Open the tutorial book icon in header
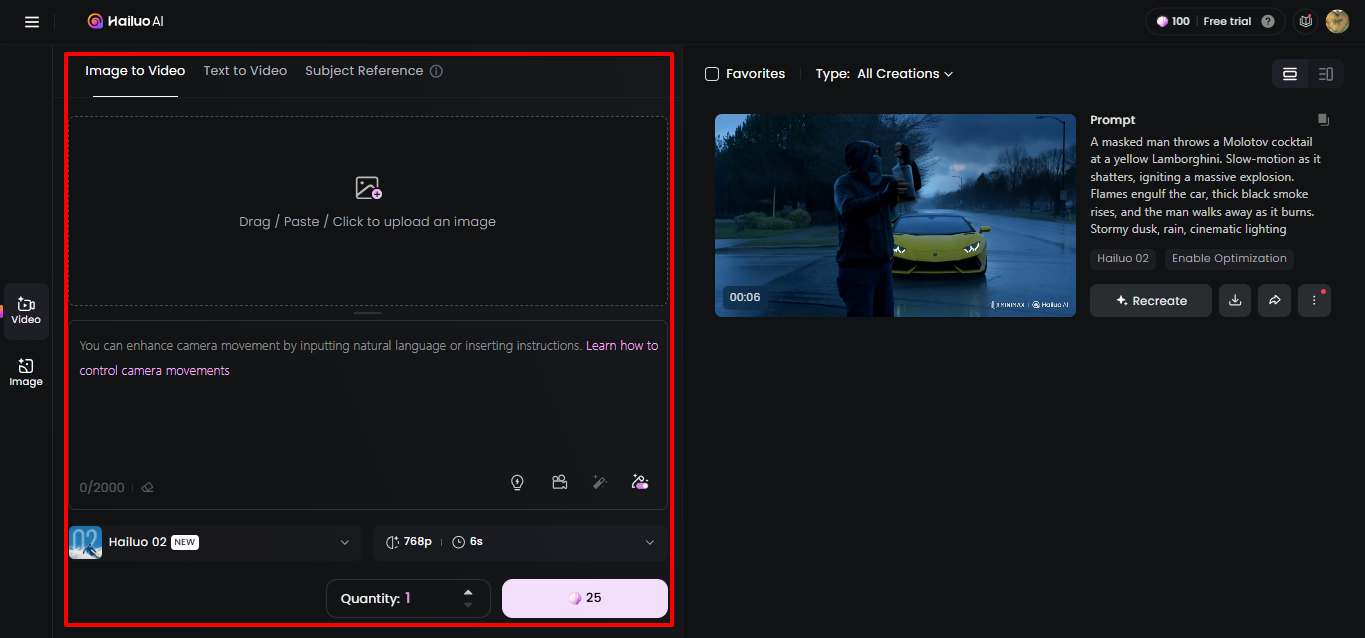This screenshot has height=638, width=1365. coord(1304,21)
